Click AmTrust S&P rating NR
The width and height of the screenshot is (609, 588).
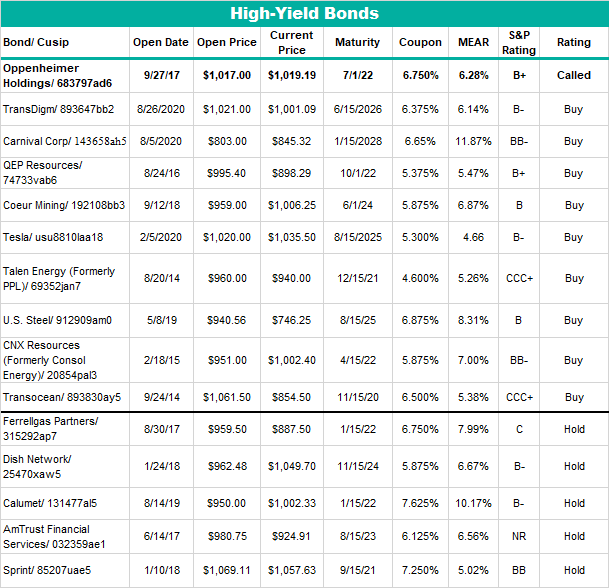[519, 536]
